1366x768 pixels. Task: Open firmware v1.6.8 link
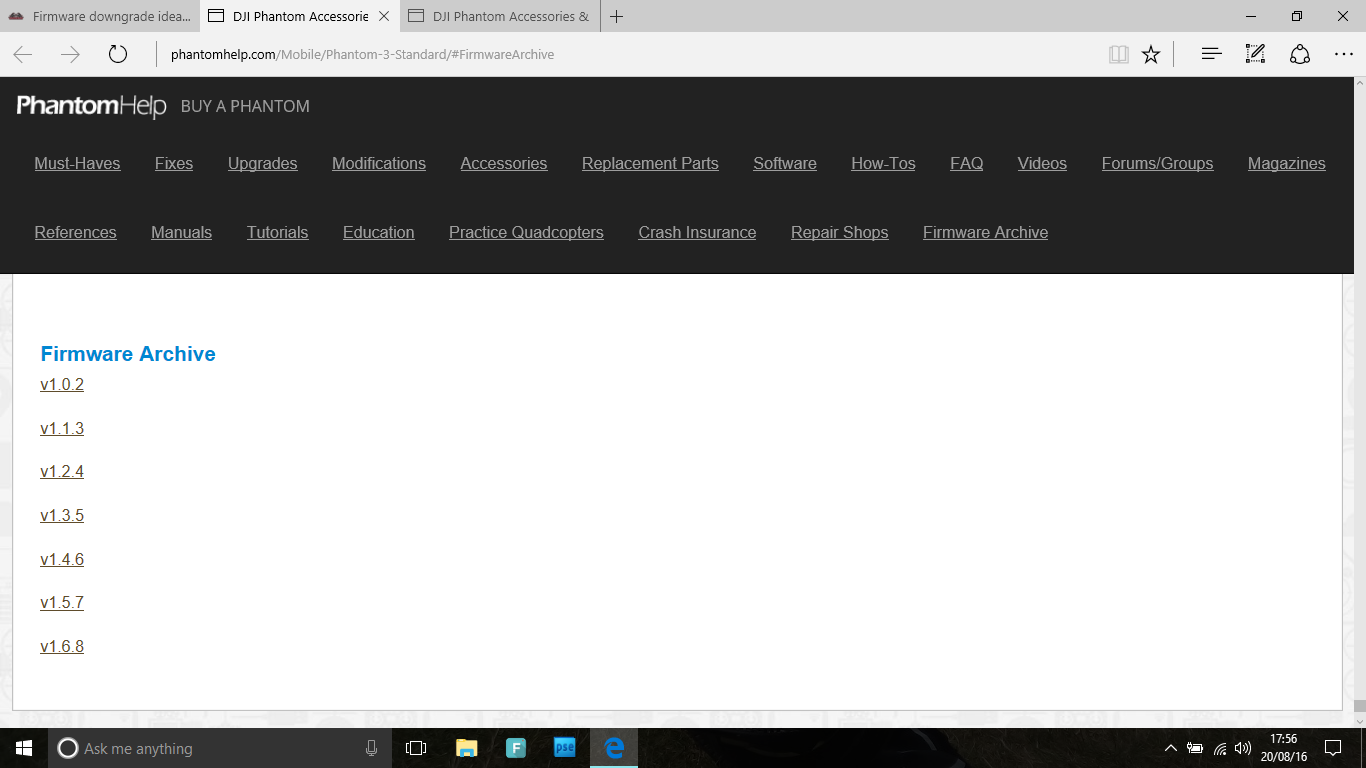(62, 647)
